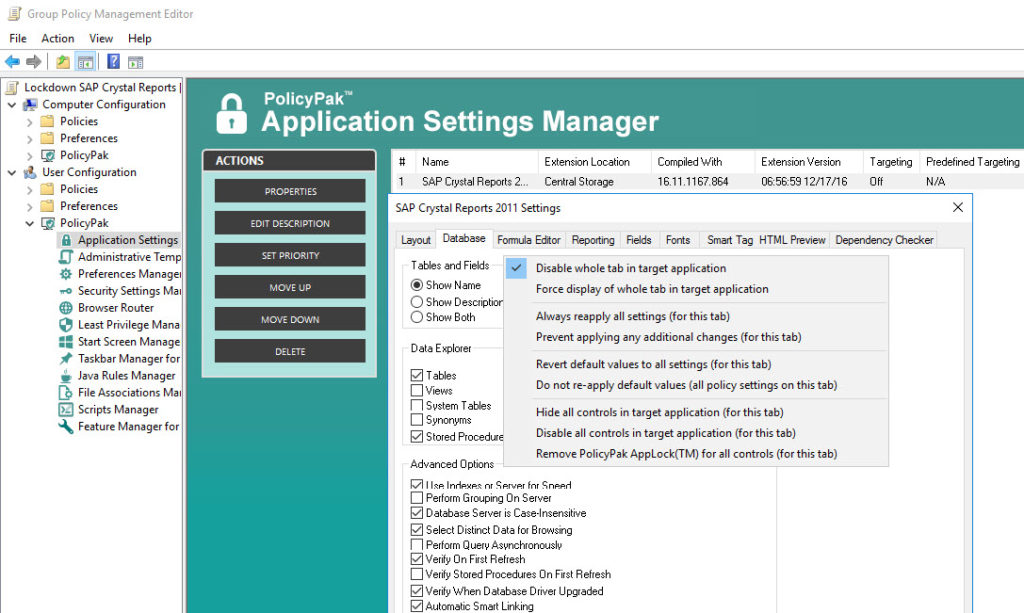The image size is (1024, 613).
Task: Click the Back arrow toolbar icon
Action: tap(12, 62)
